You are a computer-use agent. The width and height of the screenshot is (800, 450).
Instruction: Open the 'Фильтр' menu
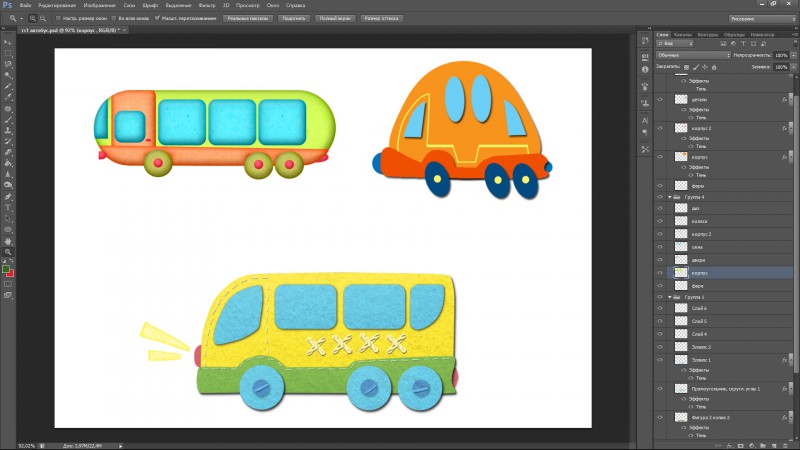[x=207, y=5]
